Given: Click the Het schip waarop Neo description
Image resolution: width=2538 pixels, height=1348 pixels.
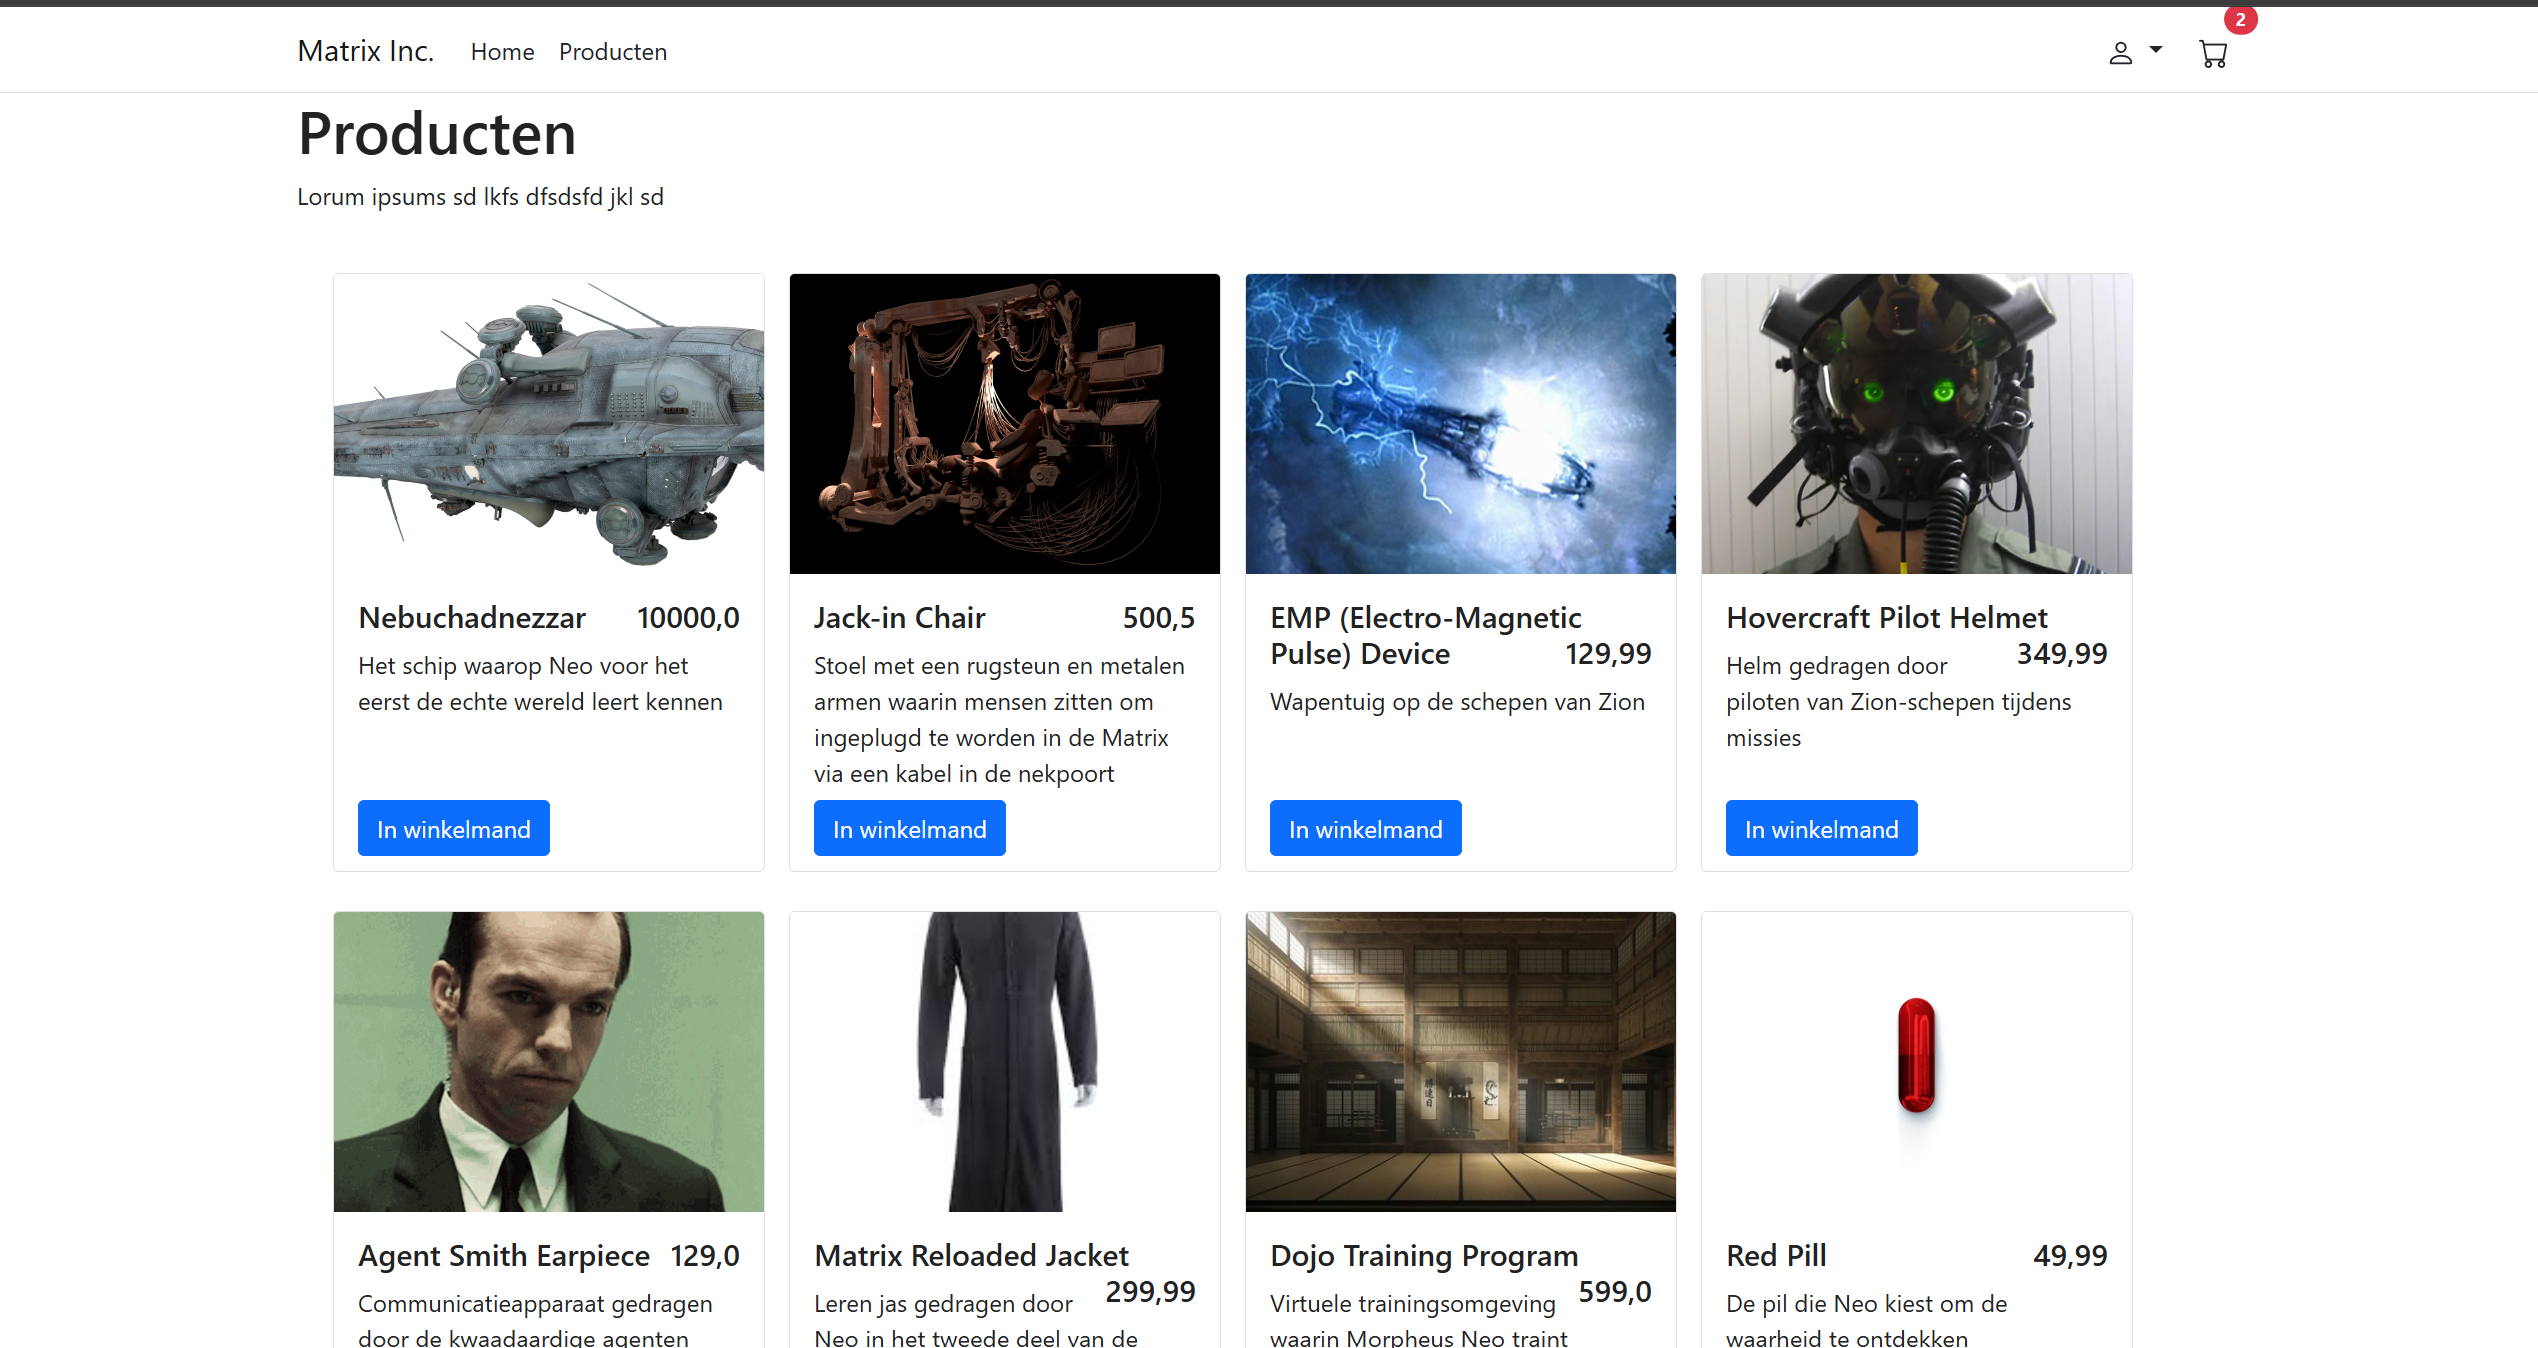Looking at the screenshot, I should pyautogui.click(x=540, y=684).
